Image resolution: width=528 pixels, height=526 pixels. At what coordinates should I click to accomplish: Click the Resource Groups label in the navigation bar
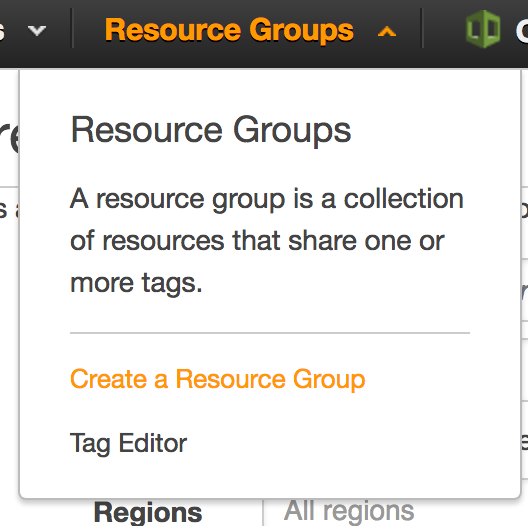point(229,31)
